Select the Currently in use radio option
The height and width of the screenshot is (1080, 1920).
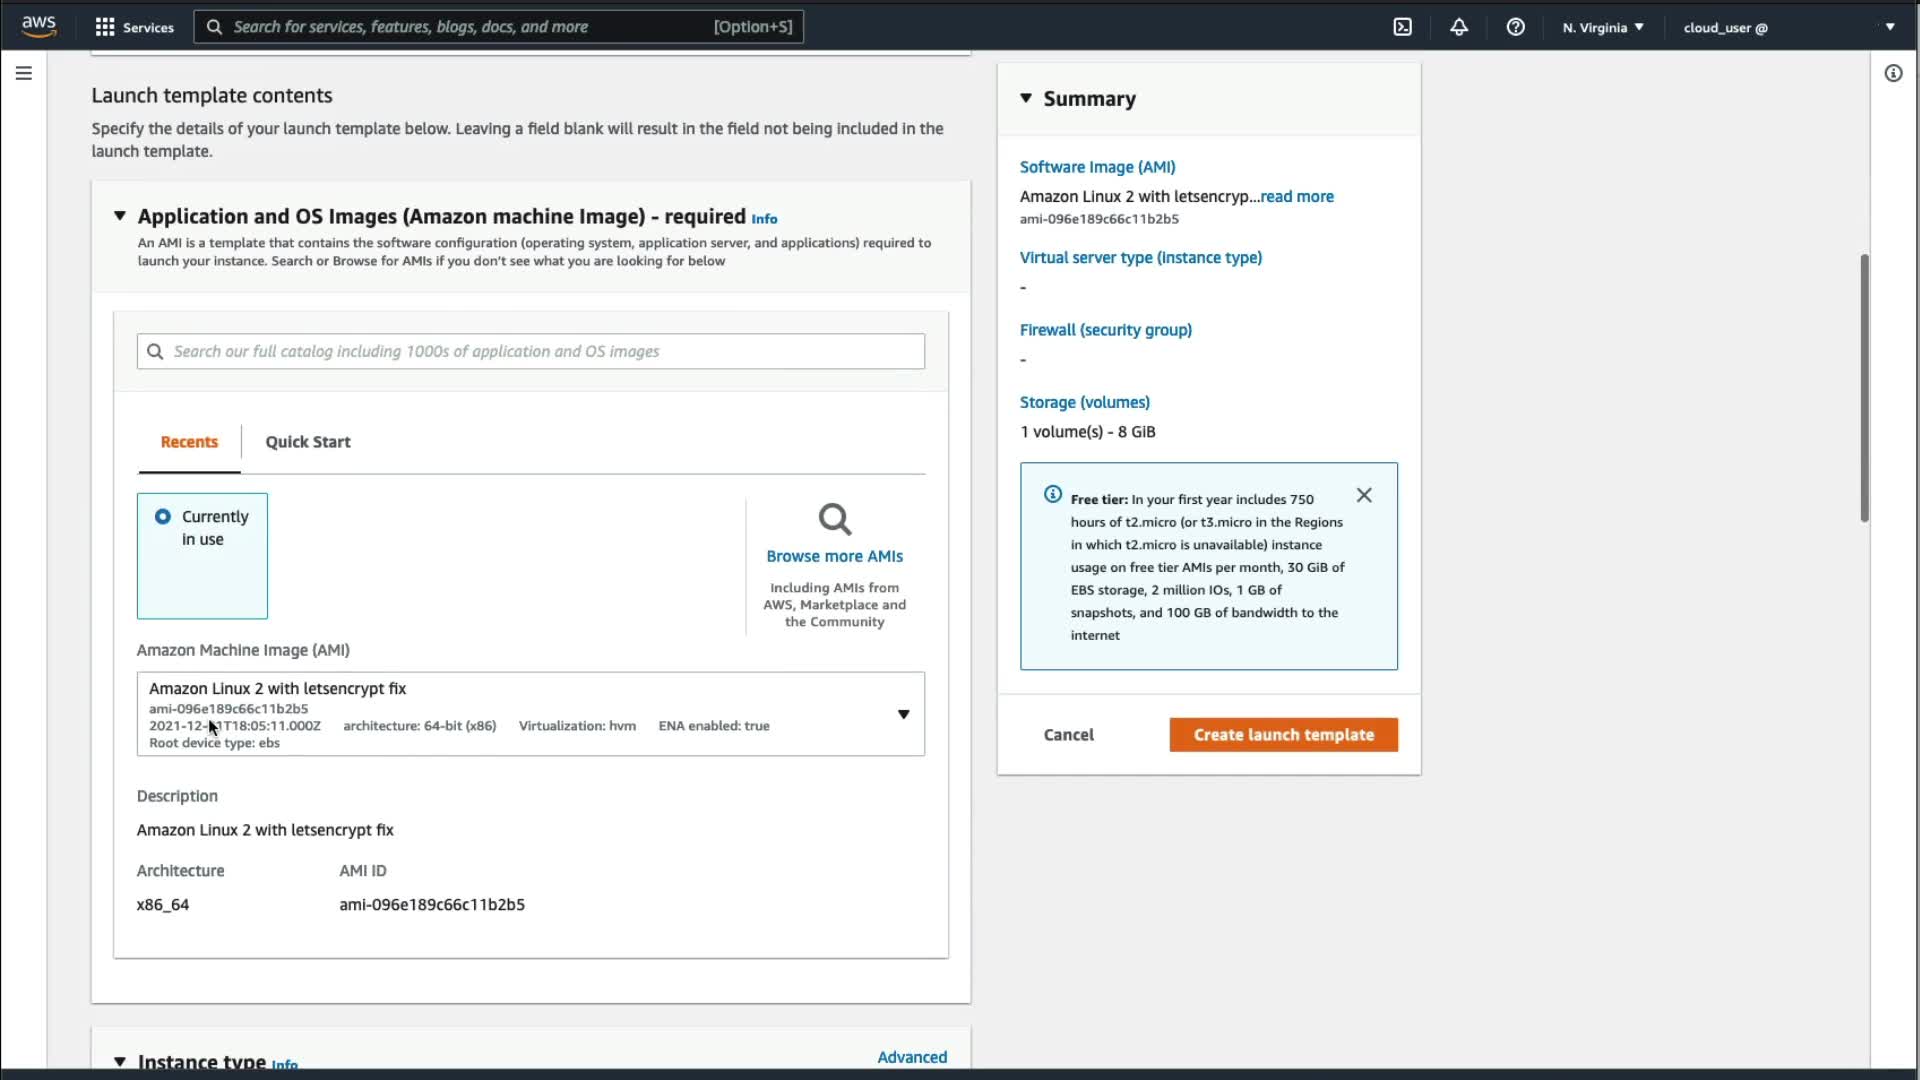click(163, 517)
